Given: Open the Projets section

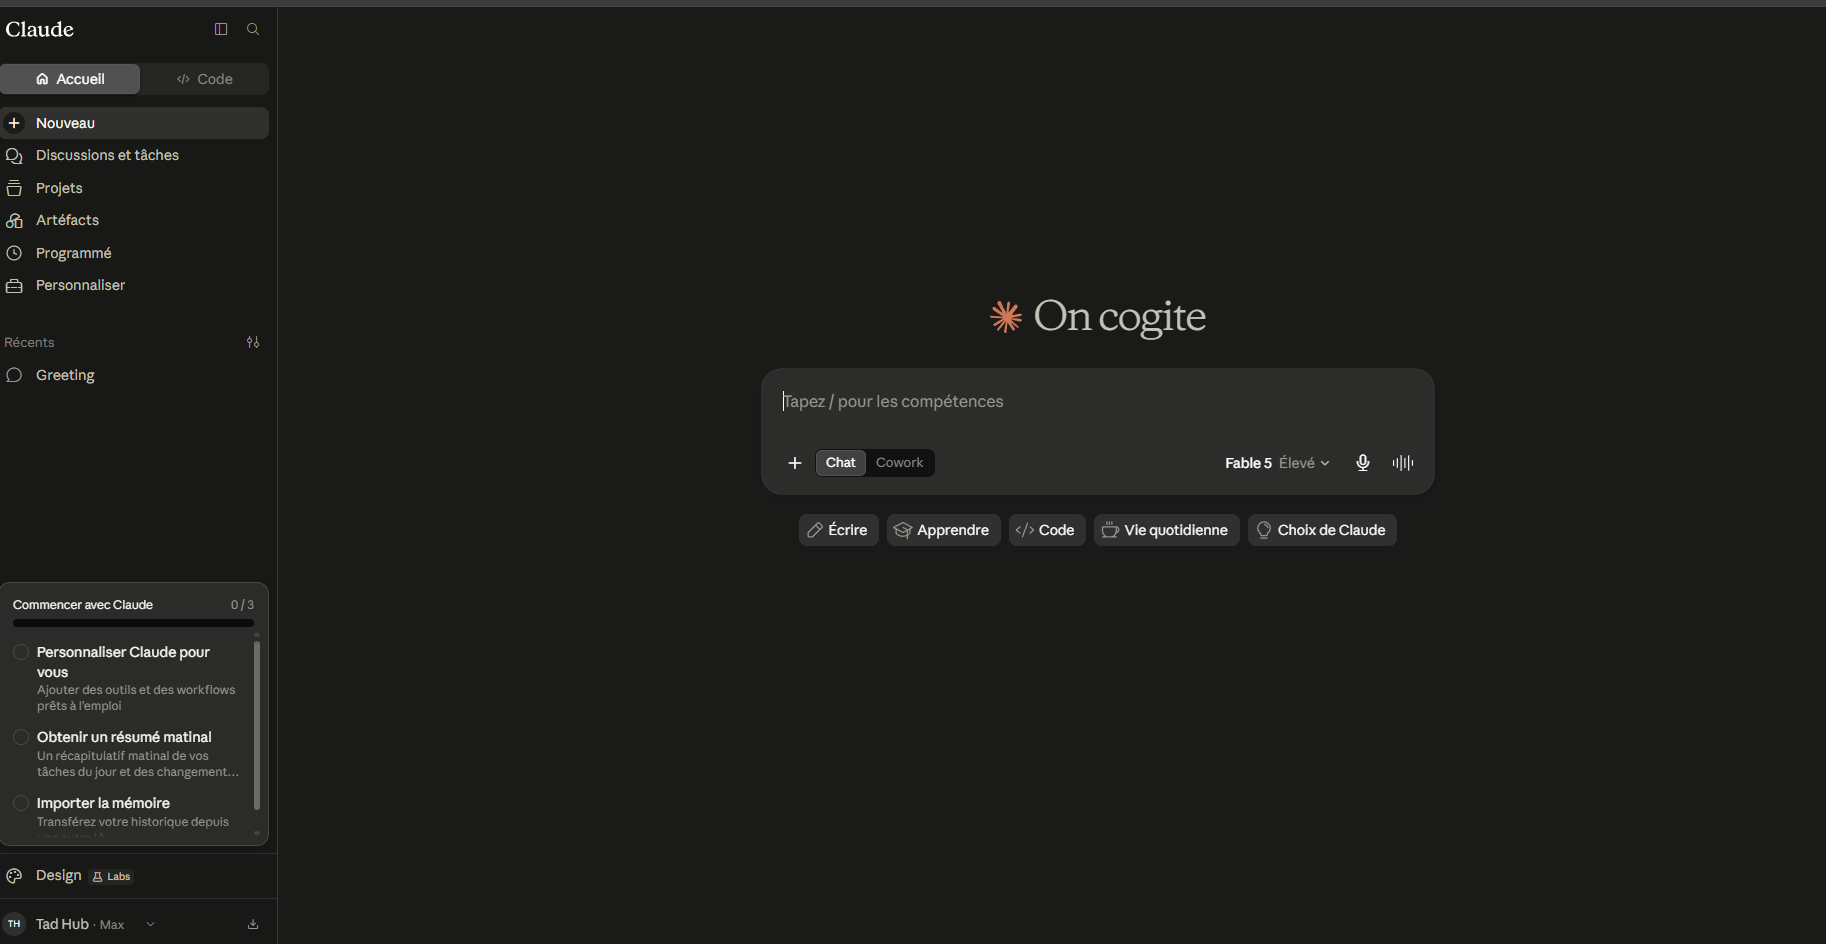Looking at the screenshot, I should click(x=134, y=188).
